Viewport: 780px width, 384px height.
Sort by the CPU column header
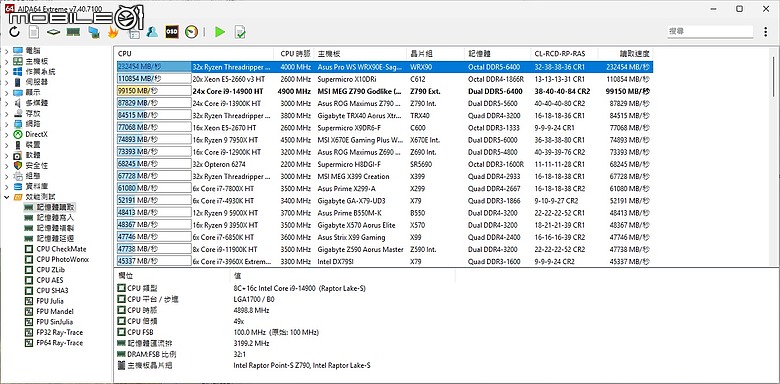pyautogui.click(x=194, y=54)
